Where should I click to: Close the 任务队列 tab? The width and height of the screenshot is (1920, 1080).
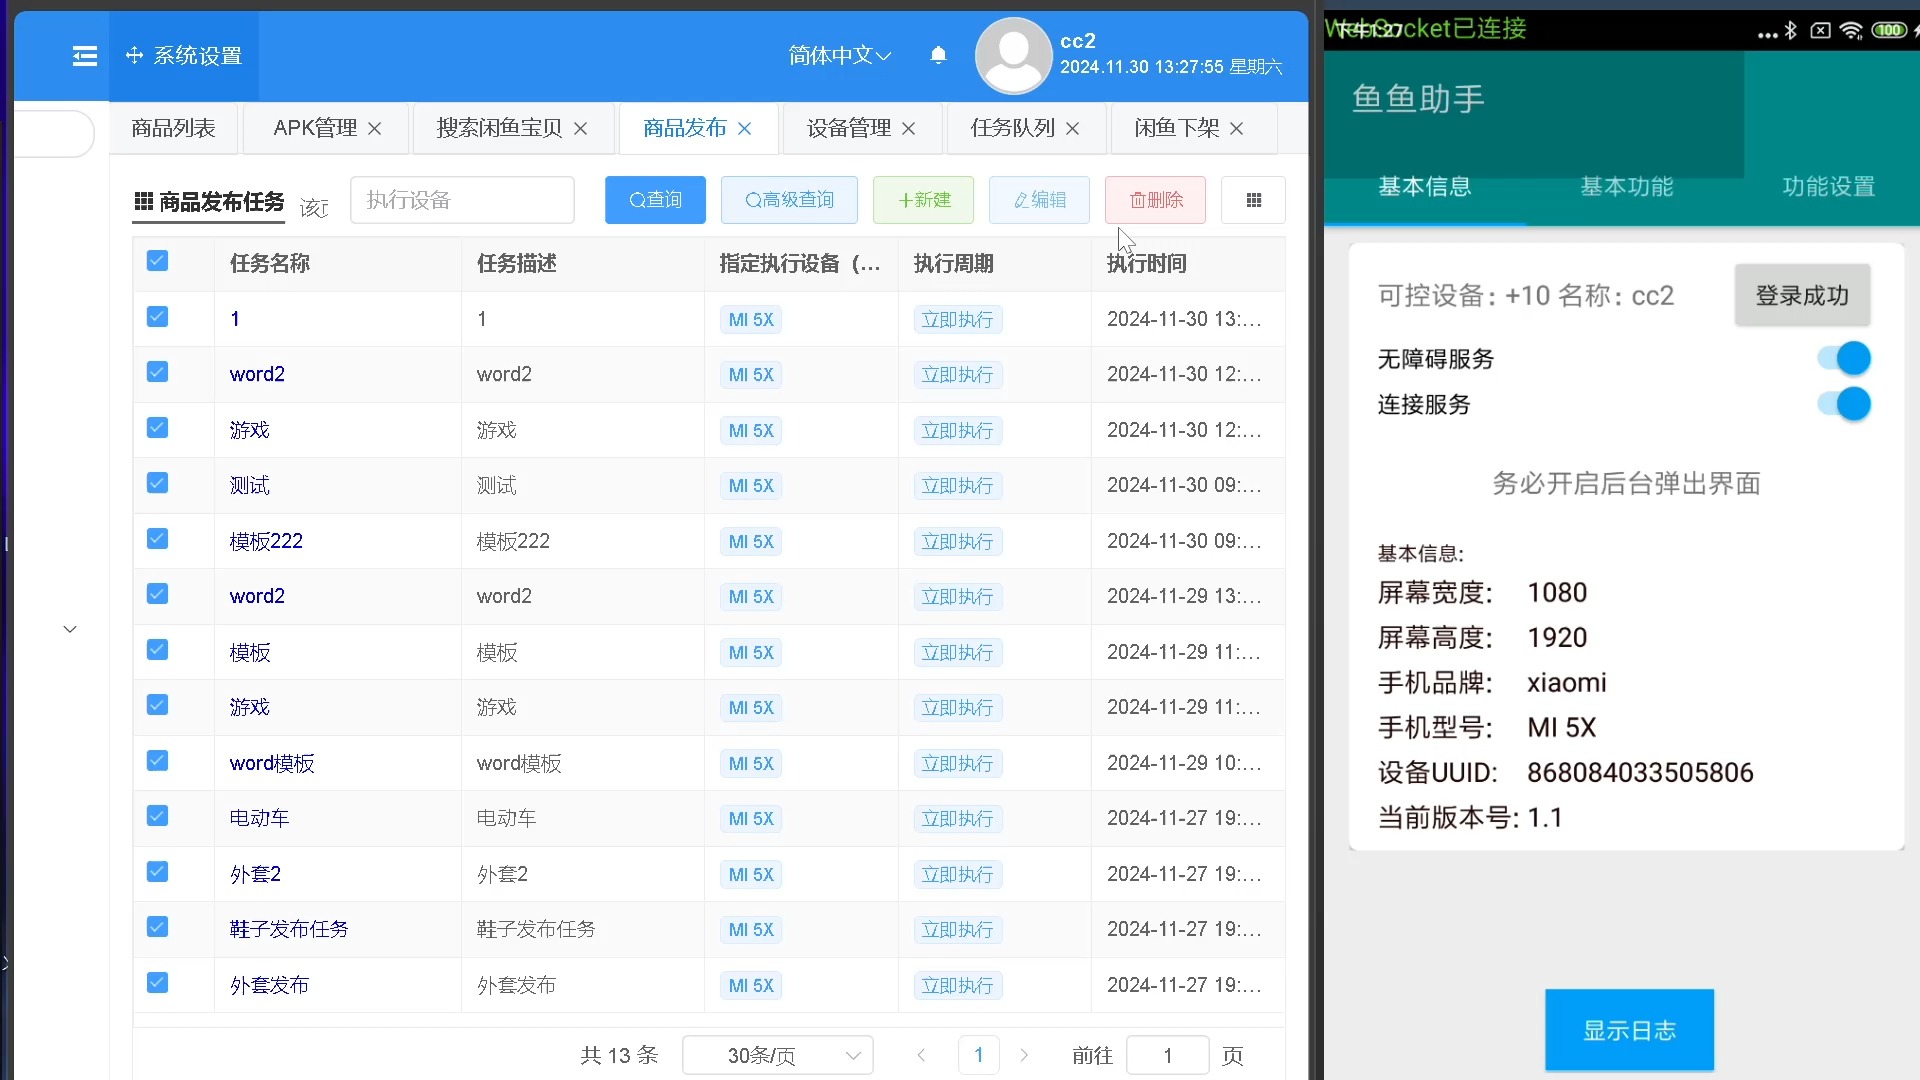point(1073,129)
